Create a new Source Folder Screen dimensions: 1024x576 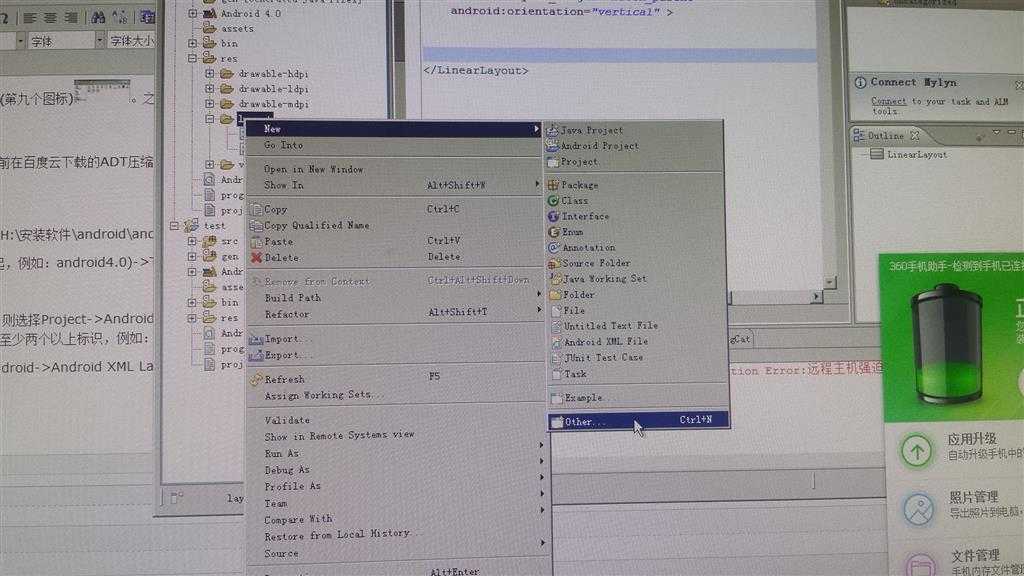[635, 263]
